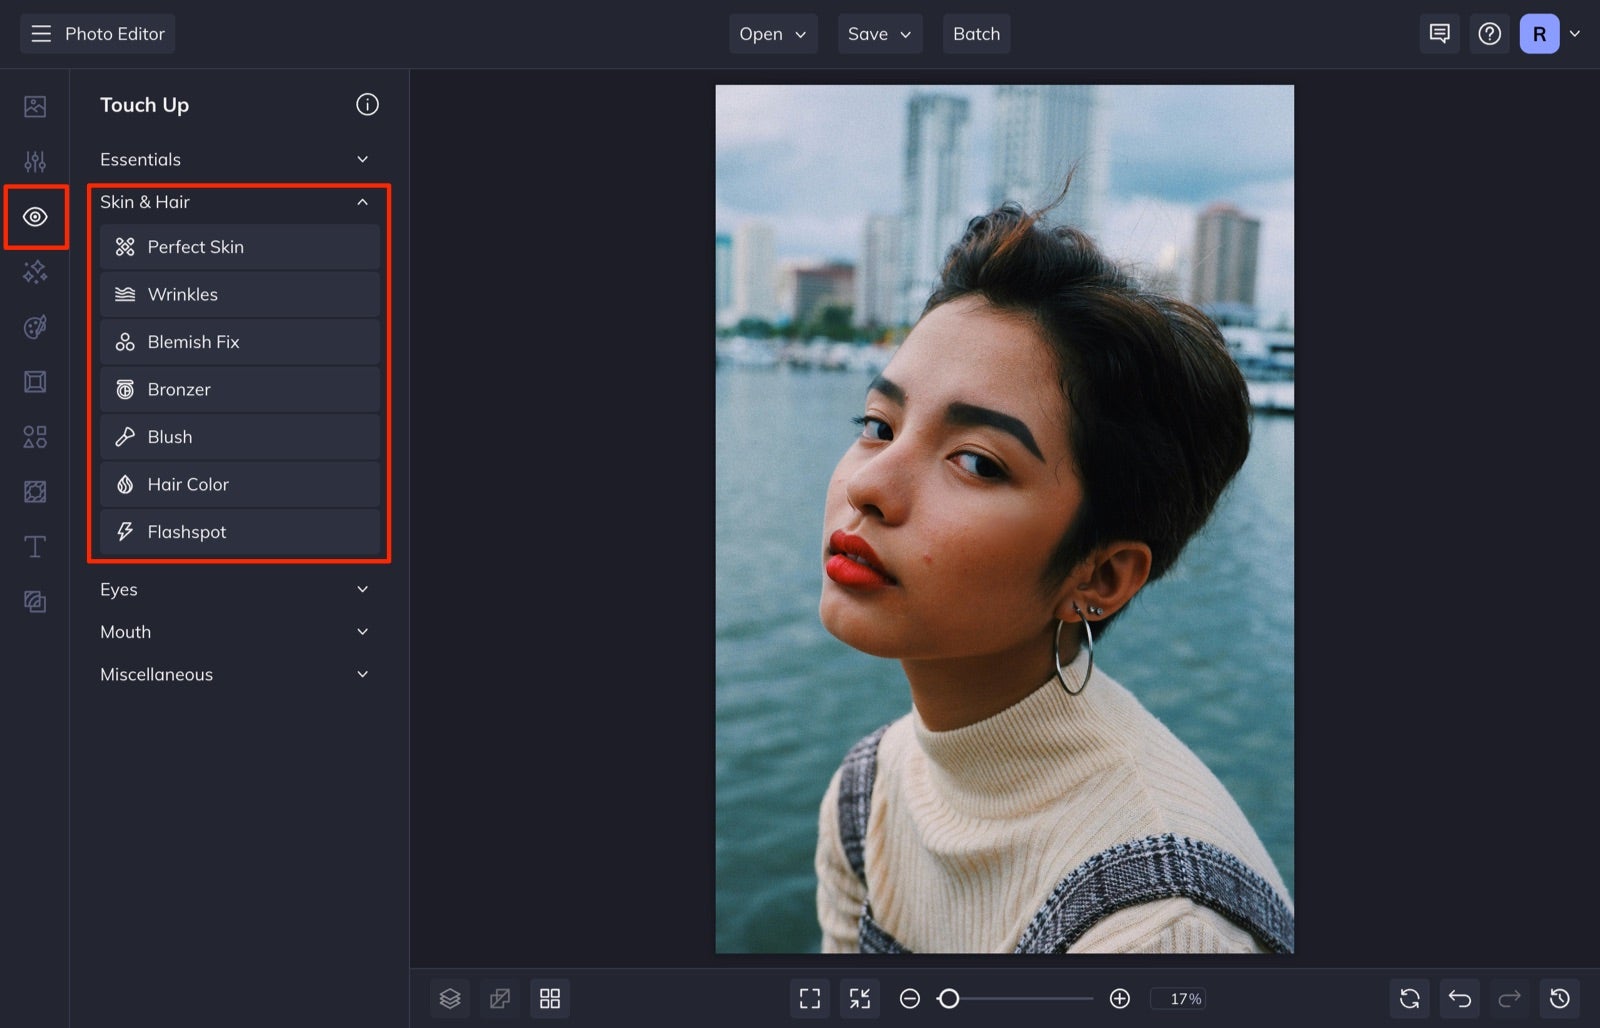This screenshot has height=1028, width=1600.
Task: Select the Effects sparkles tool
Action: 35,271
